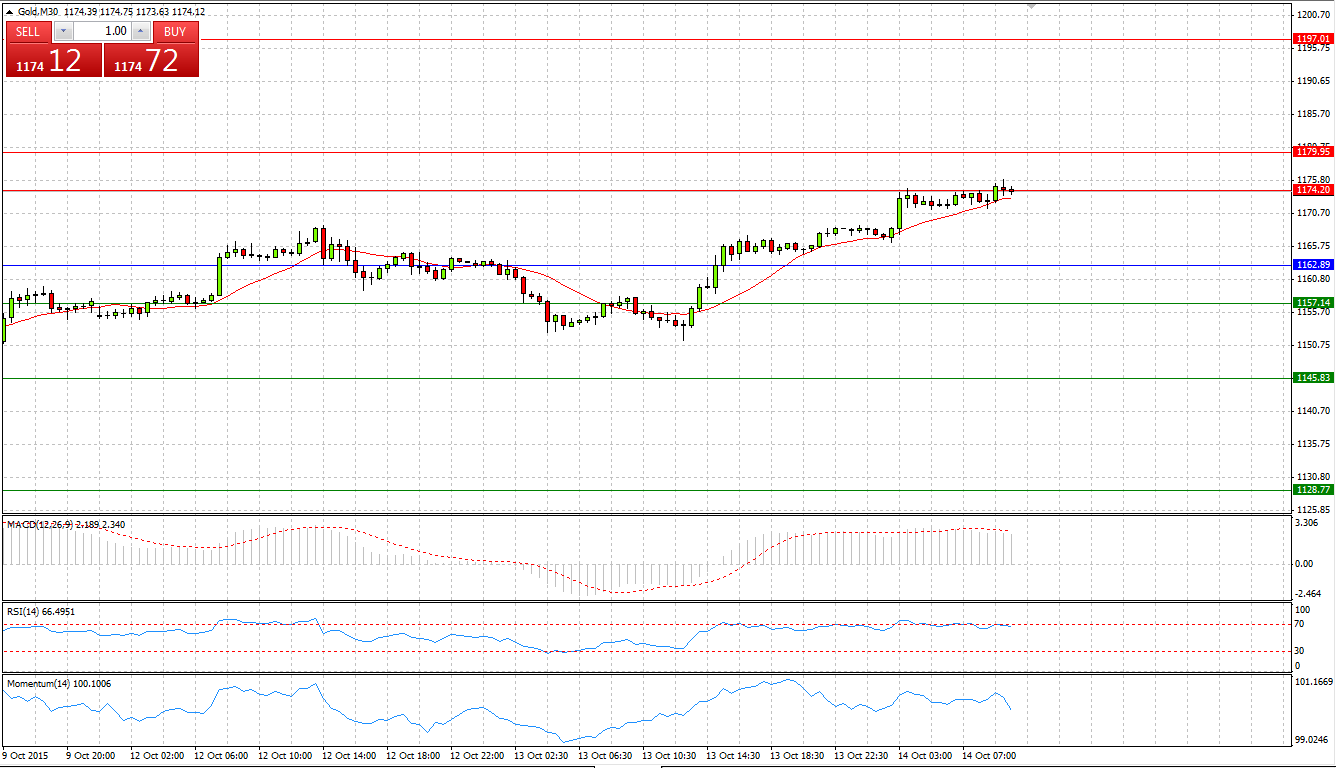Decrease trade volume with down arrow
1336x768 pixels.
[x=63, y=31]
